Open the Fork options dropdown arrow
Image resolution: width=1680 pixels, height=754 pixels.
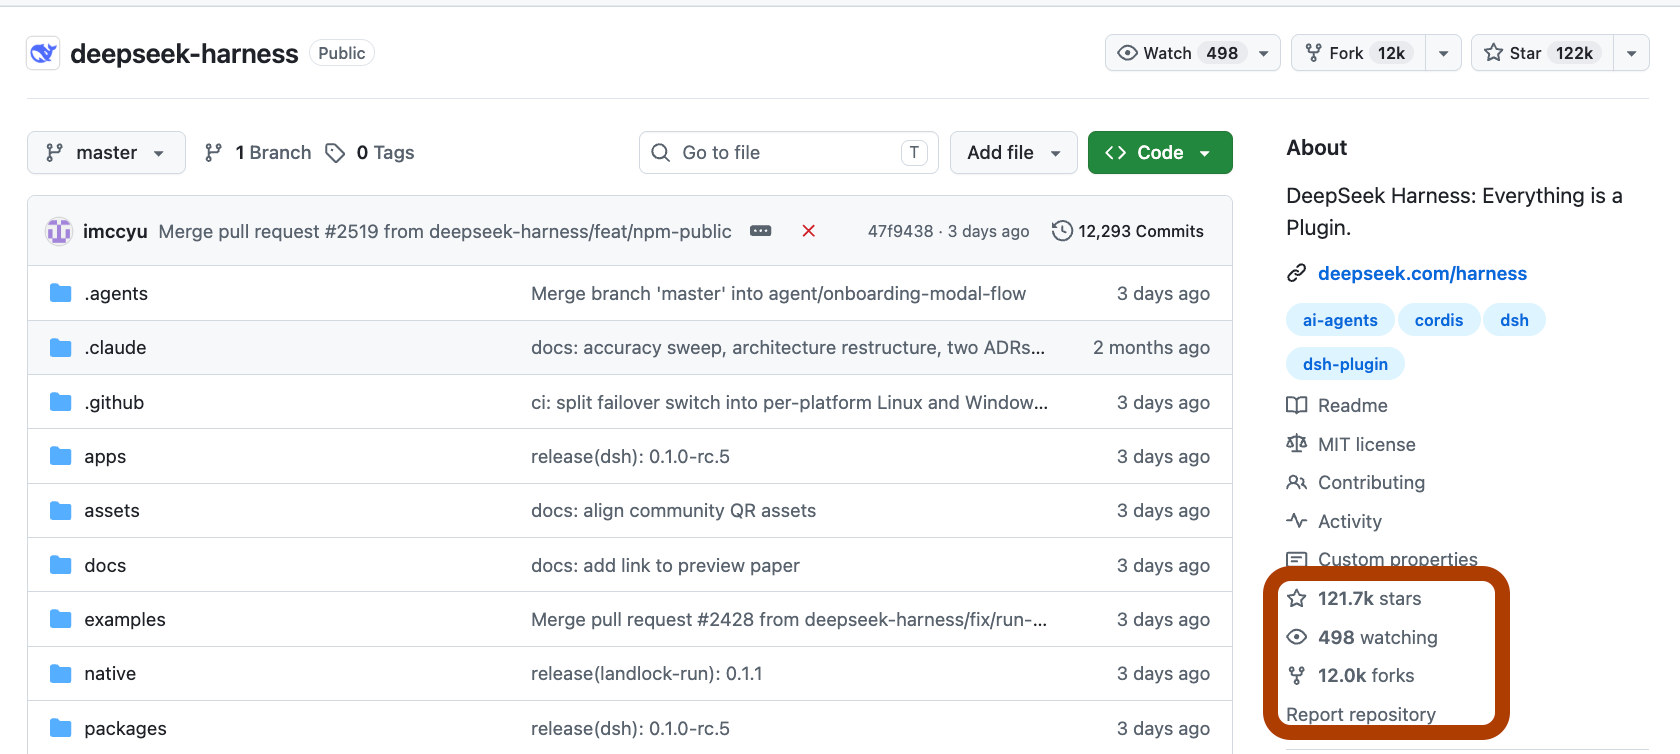(1443, 53)
